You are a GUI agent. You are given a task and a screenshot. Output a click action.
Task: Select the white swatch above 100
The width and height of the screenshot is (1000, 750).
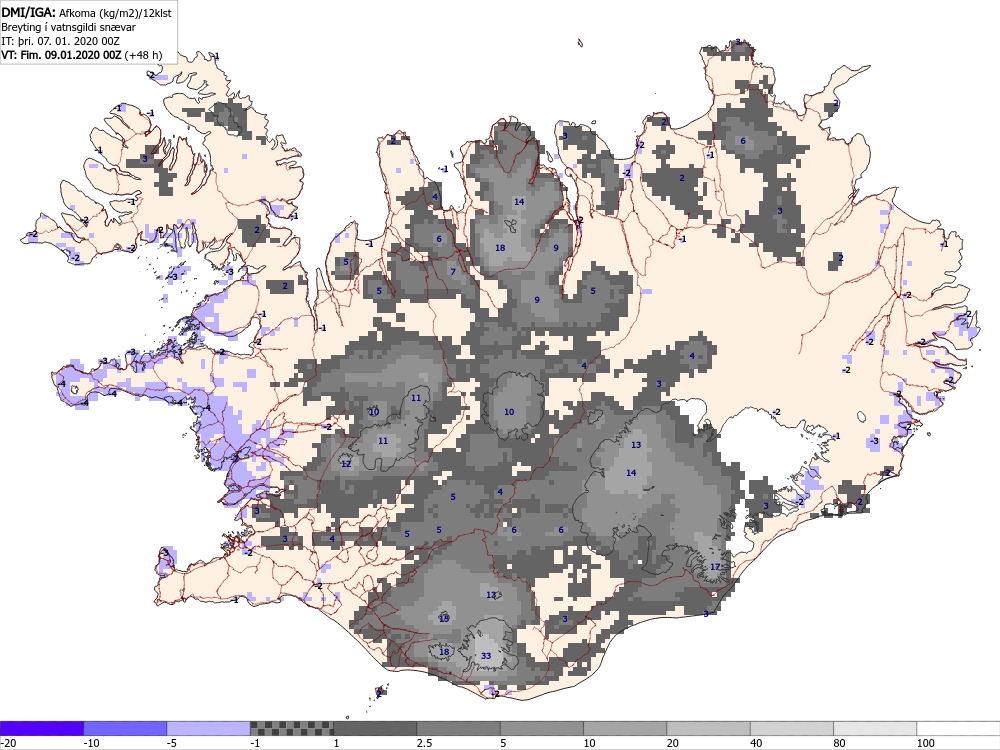(959, 728)
